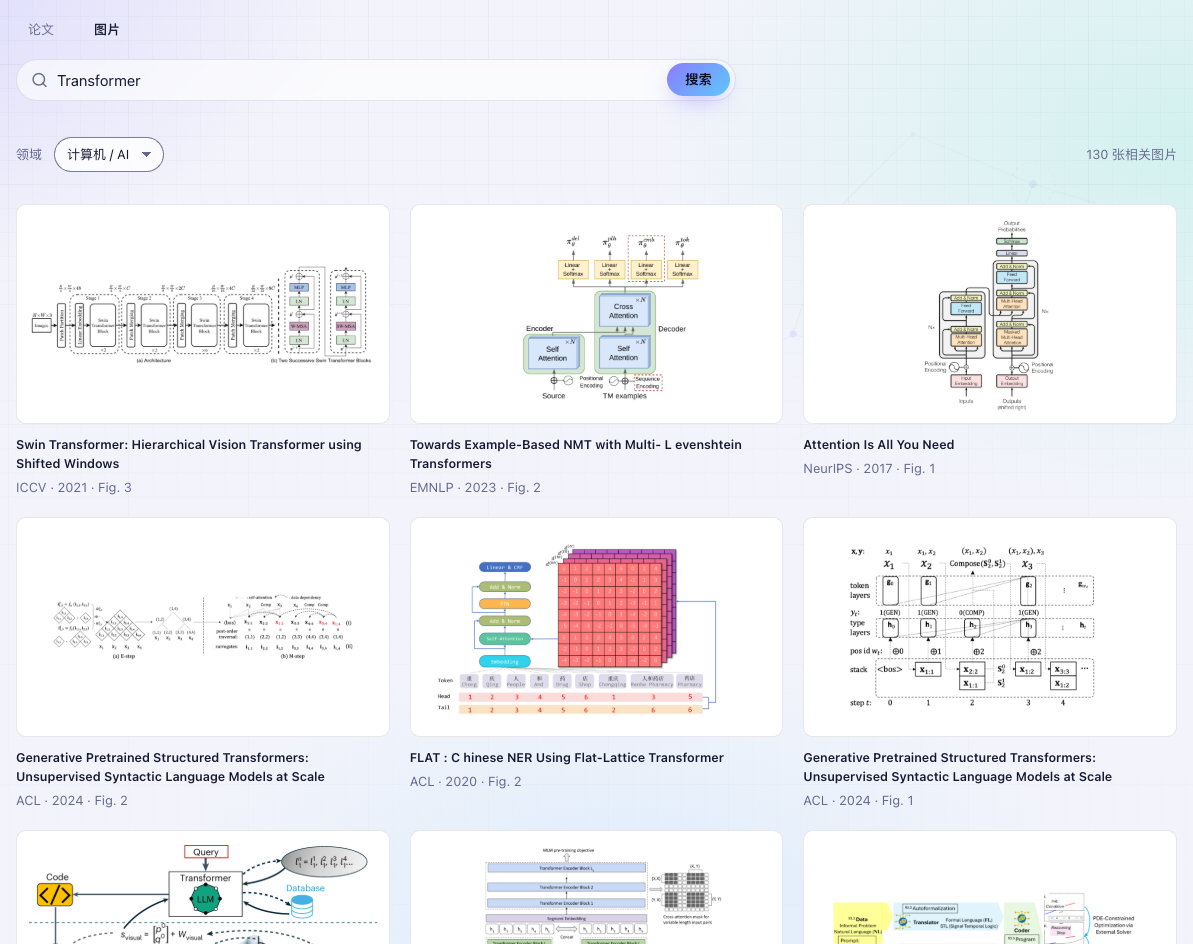Click the EMNLP · 2023 · Fig. 2 caption
This screenshot has width=1193, height=944.
coord(476,488)
